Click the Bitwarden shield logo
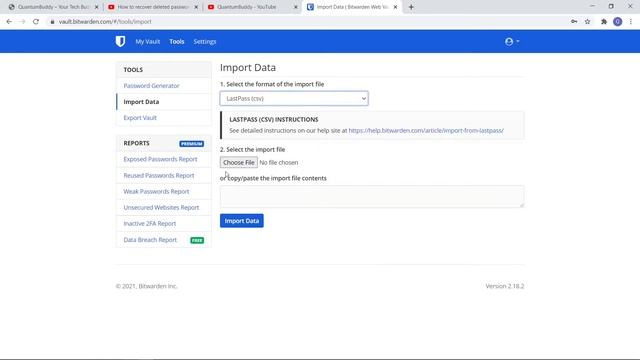The image size is (640, 360). click(120, 41)
